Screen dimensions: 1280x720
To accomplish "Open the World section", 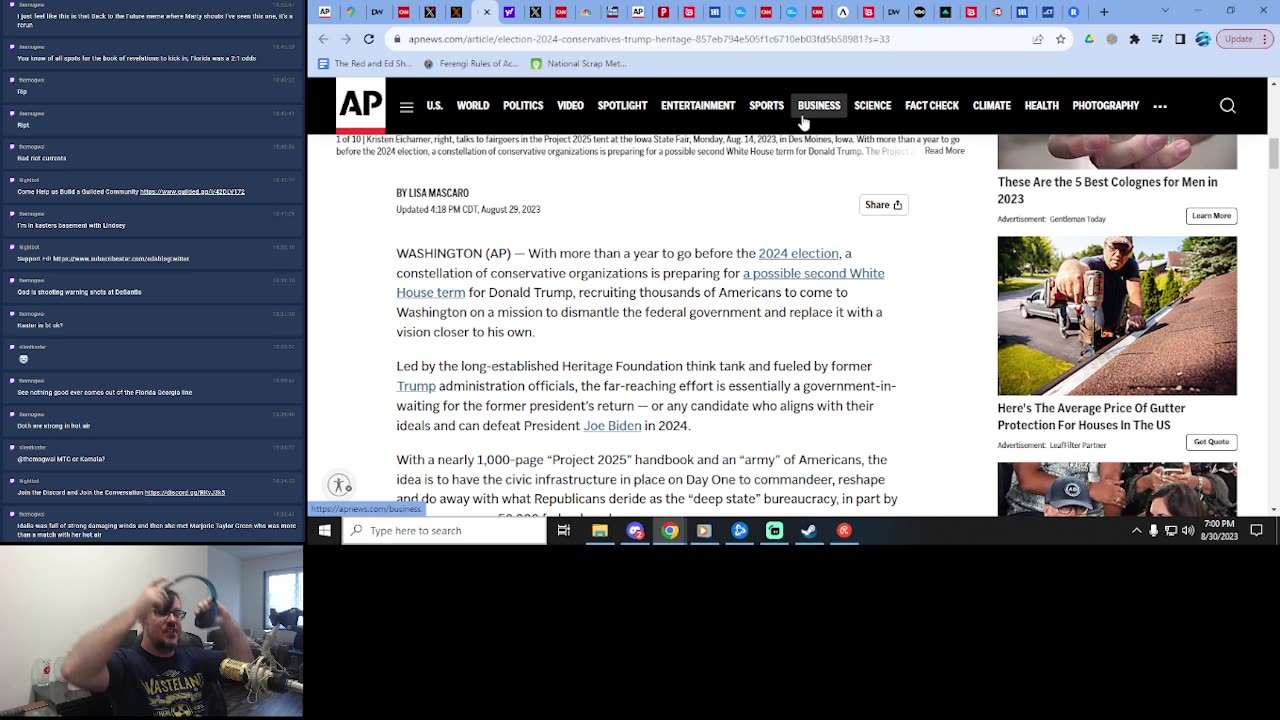I will pos(473,106).
